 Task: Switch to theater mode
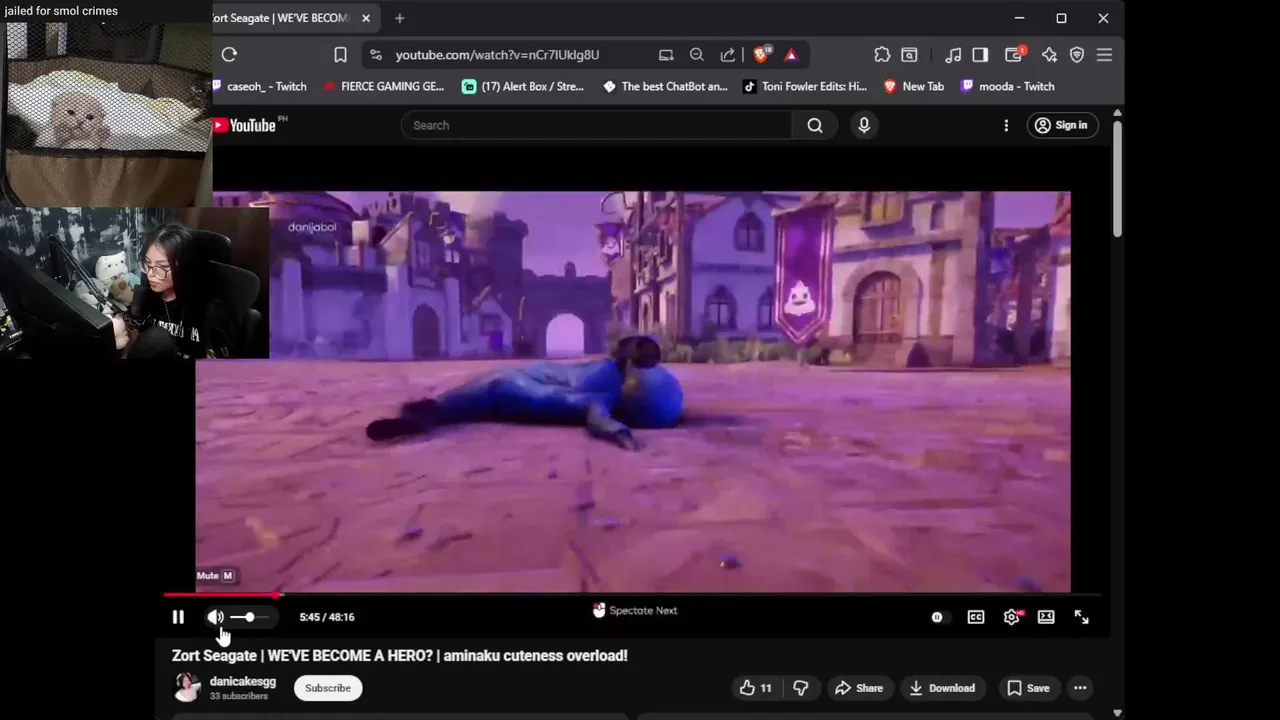(x=1046, y=617)
